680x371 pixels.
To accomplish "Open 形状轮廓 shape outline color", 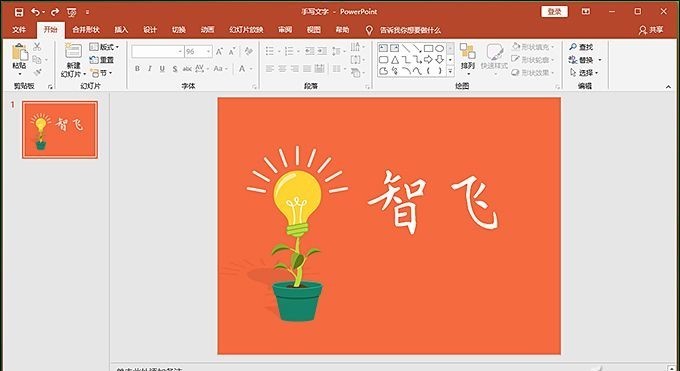I will click(533, 59).
